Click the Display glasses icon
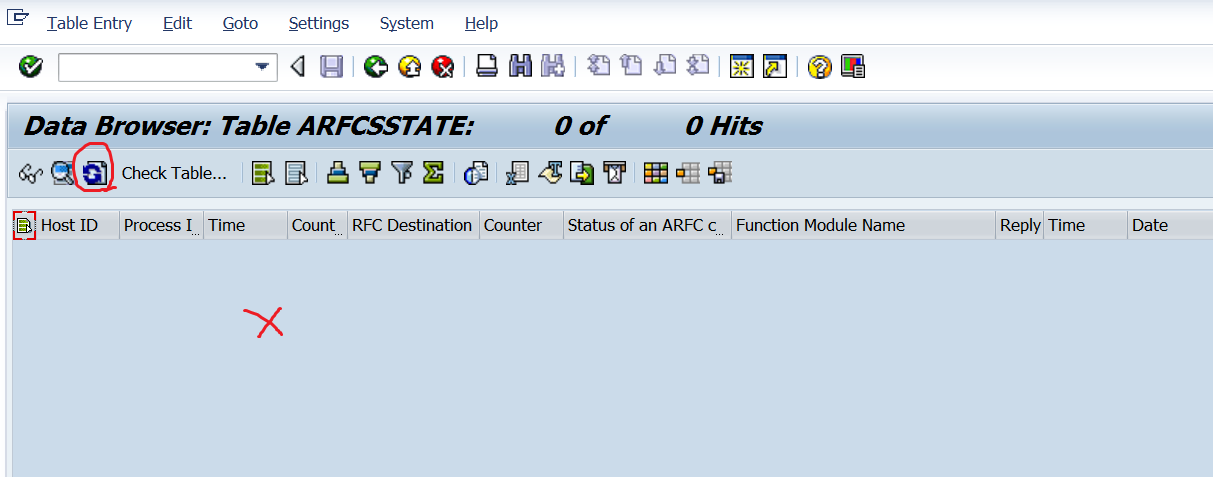 click(31, 173)
